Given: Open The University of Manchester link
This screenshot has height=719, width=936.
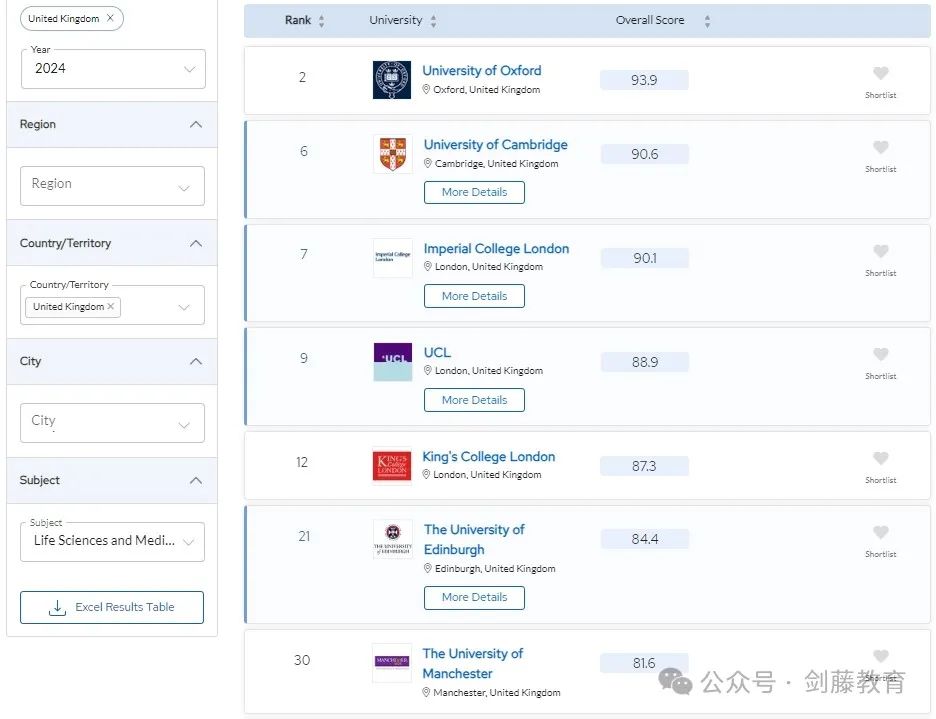Looking at the screenshot, I should click(x=473, y=663).
